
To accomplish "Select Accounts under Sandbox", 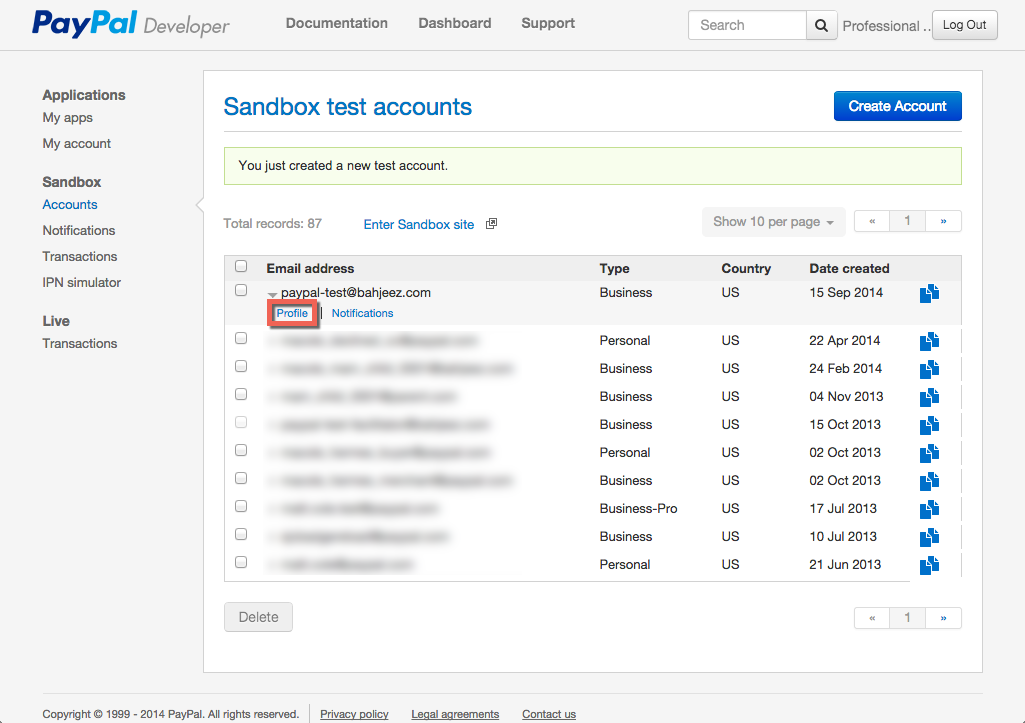I will (70, 205).
